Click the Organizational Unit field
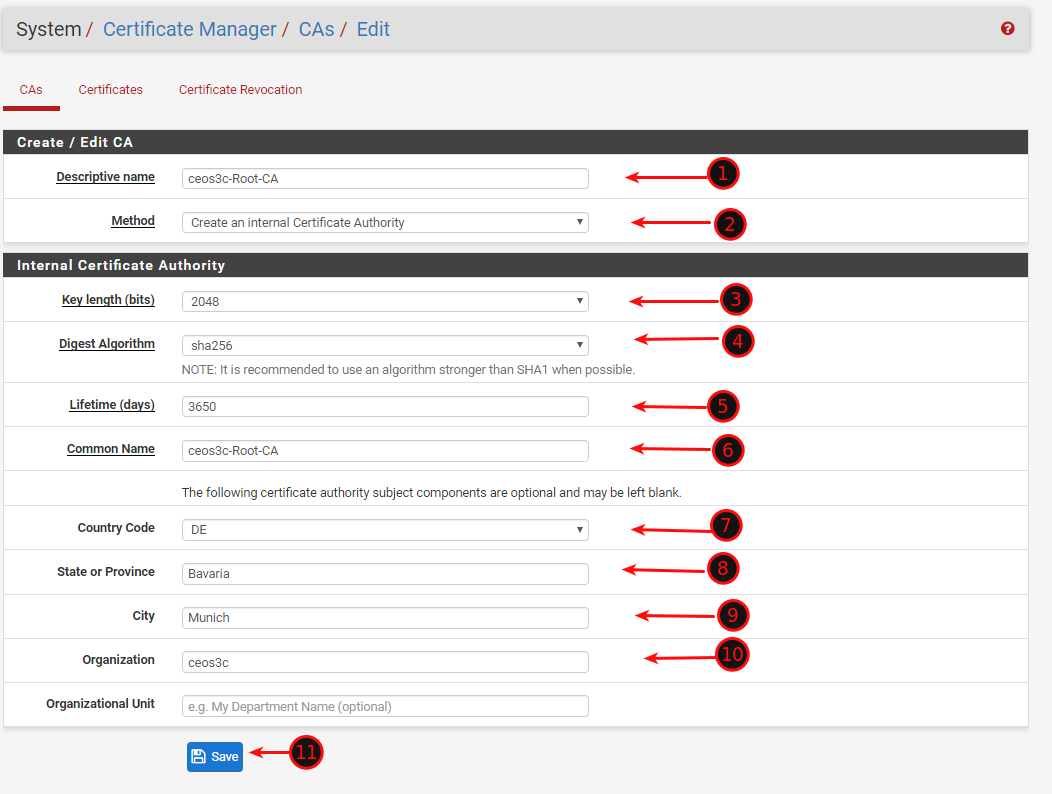The height and width of the screenshot is (794, 1052). [x=385, y=706]
